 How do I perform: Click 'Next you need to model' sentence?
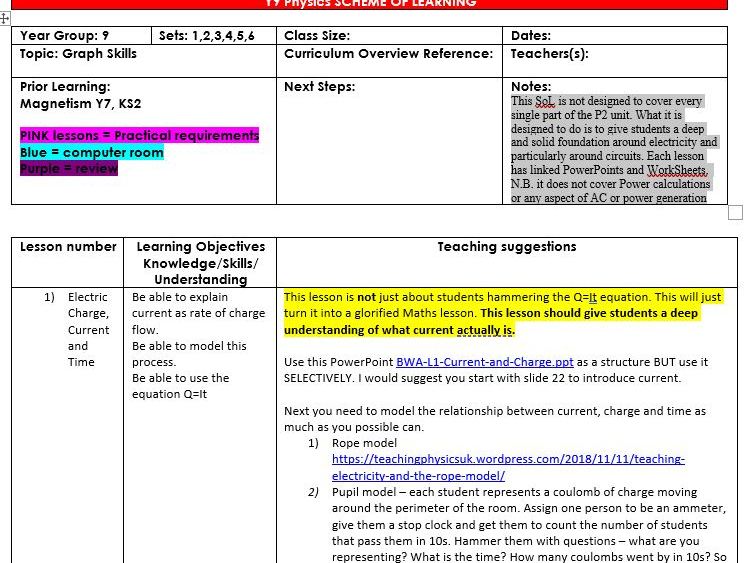(x=495, y=419)
